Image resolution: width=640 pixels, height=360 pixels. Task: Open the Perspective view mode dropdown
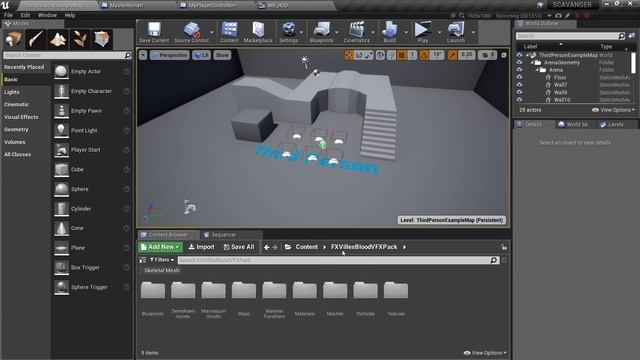[169, 55]
